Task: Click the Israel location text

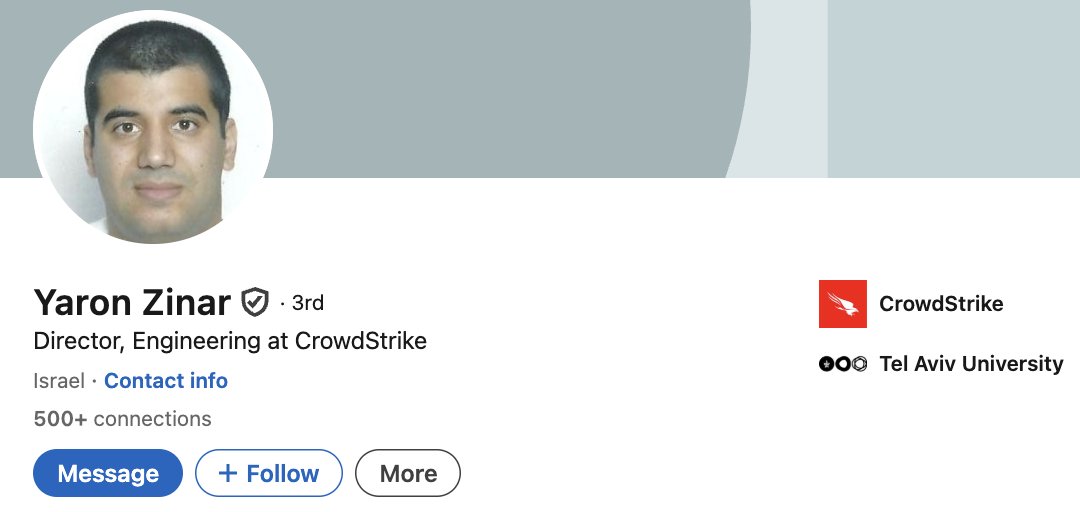Action: click(x=59, y=381)
